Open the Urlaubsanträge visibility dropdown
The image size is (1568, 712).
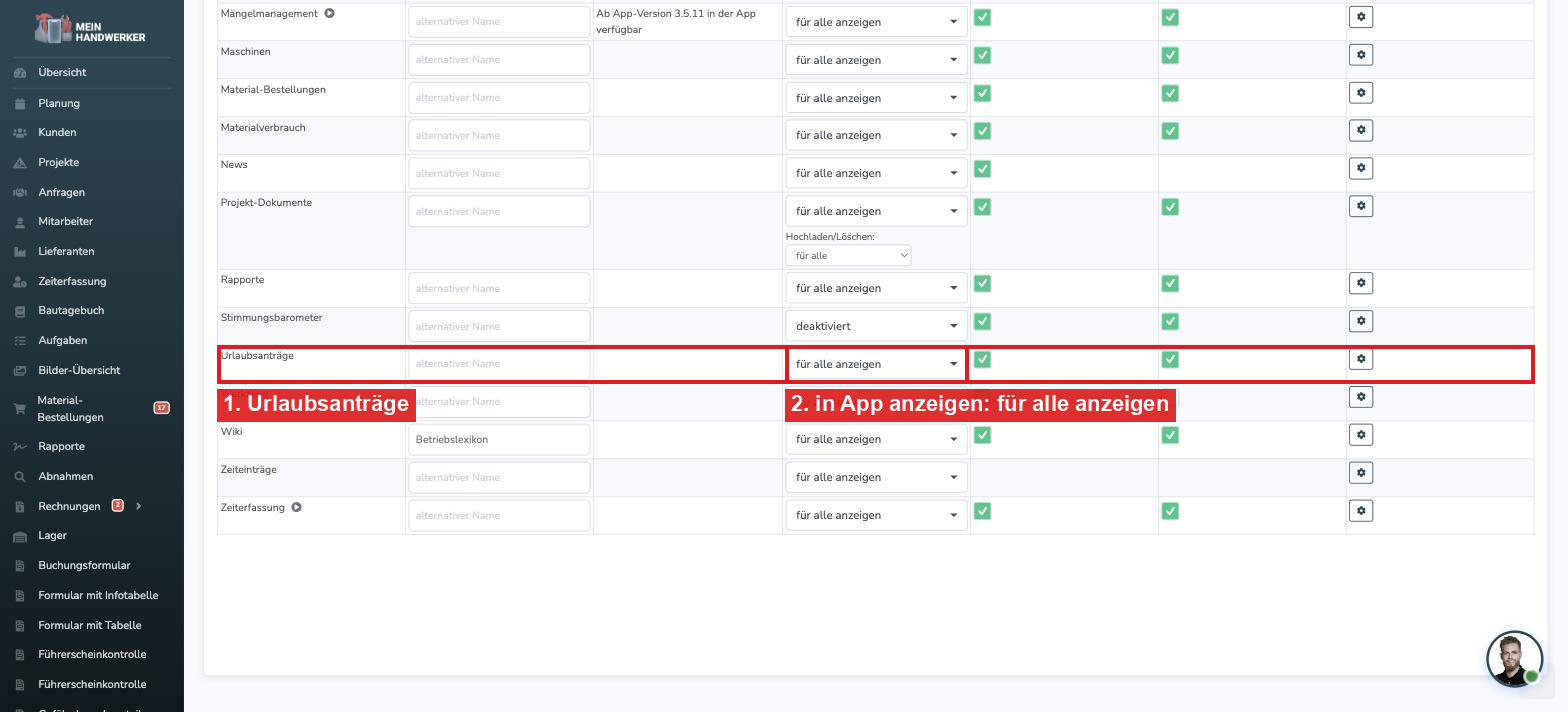click(x=876, y=364)
